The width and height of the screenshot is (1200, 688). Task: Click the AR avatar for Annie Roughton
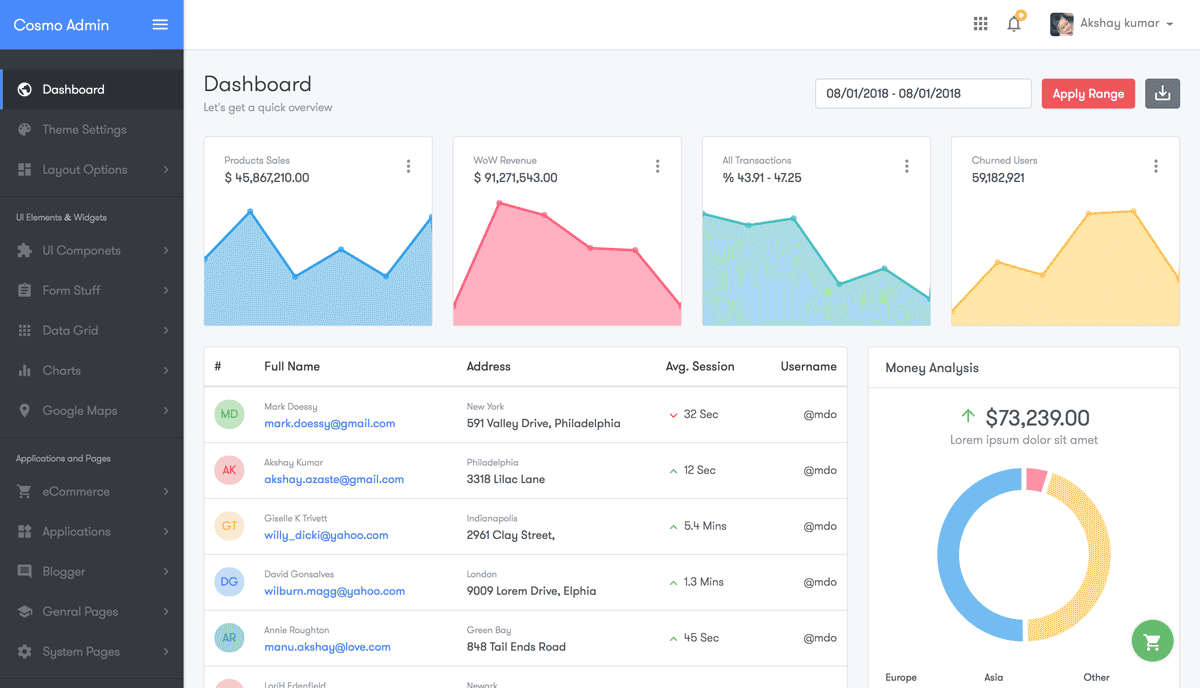(x=230, y=638)
